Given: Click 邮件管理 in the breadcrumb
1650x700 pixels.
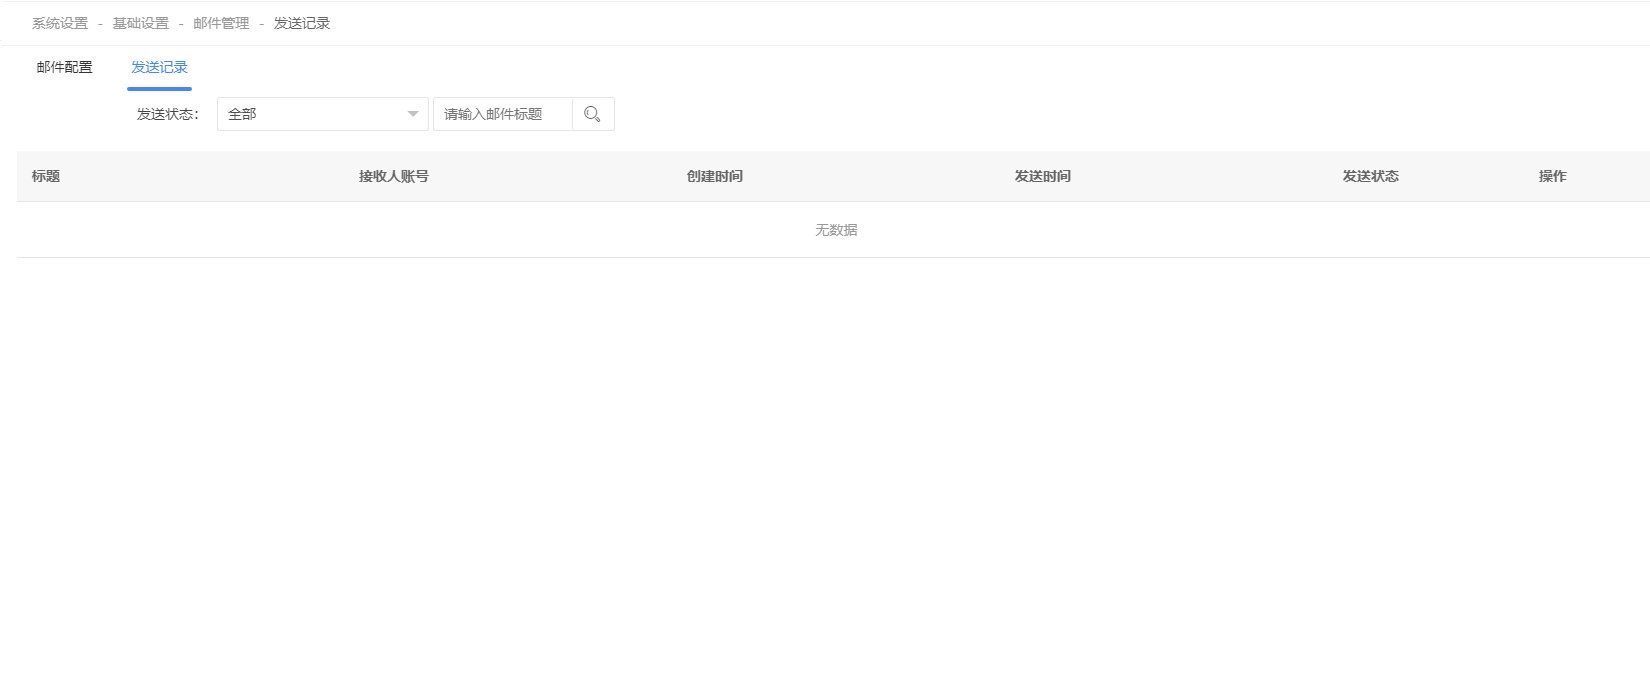Looking at the screenshot, I should [x=221, y=23].
